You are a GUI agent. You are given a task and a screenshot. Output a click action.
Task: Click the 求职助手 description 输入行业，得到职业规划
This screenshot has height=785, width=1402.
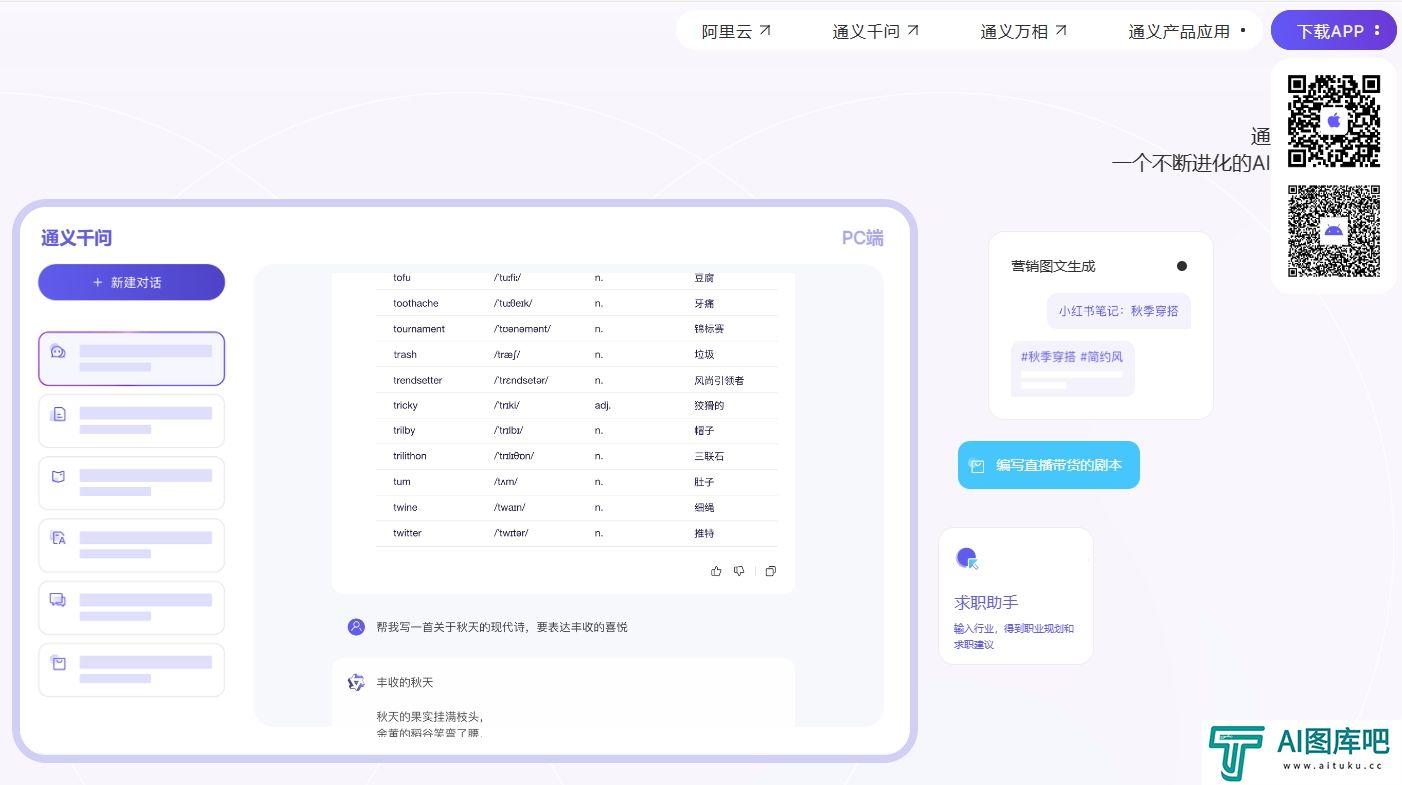pyautogui.click(x=1014, y=636)
